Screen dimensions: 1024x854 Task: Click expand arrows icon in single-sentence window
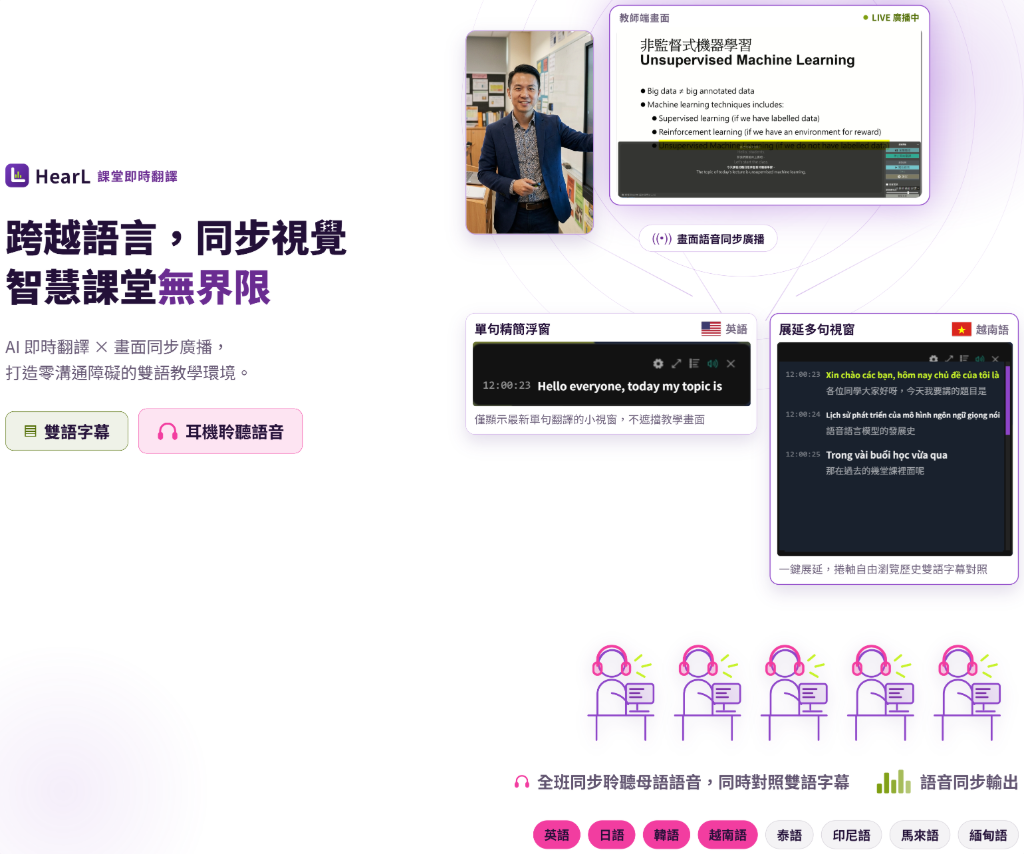pos(677,364)
